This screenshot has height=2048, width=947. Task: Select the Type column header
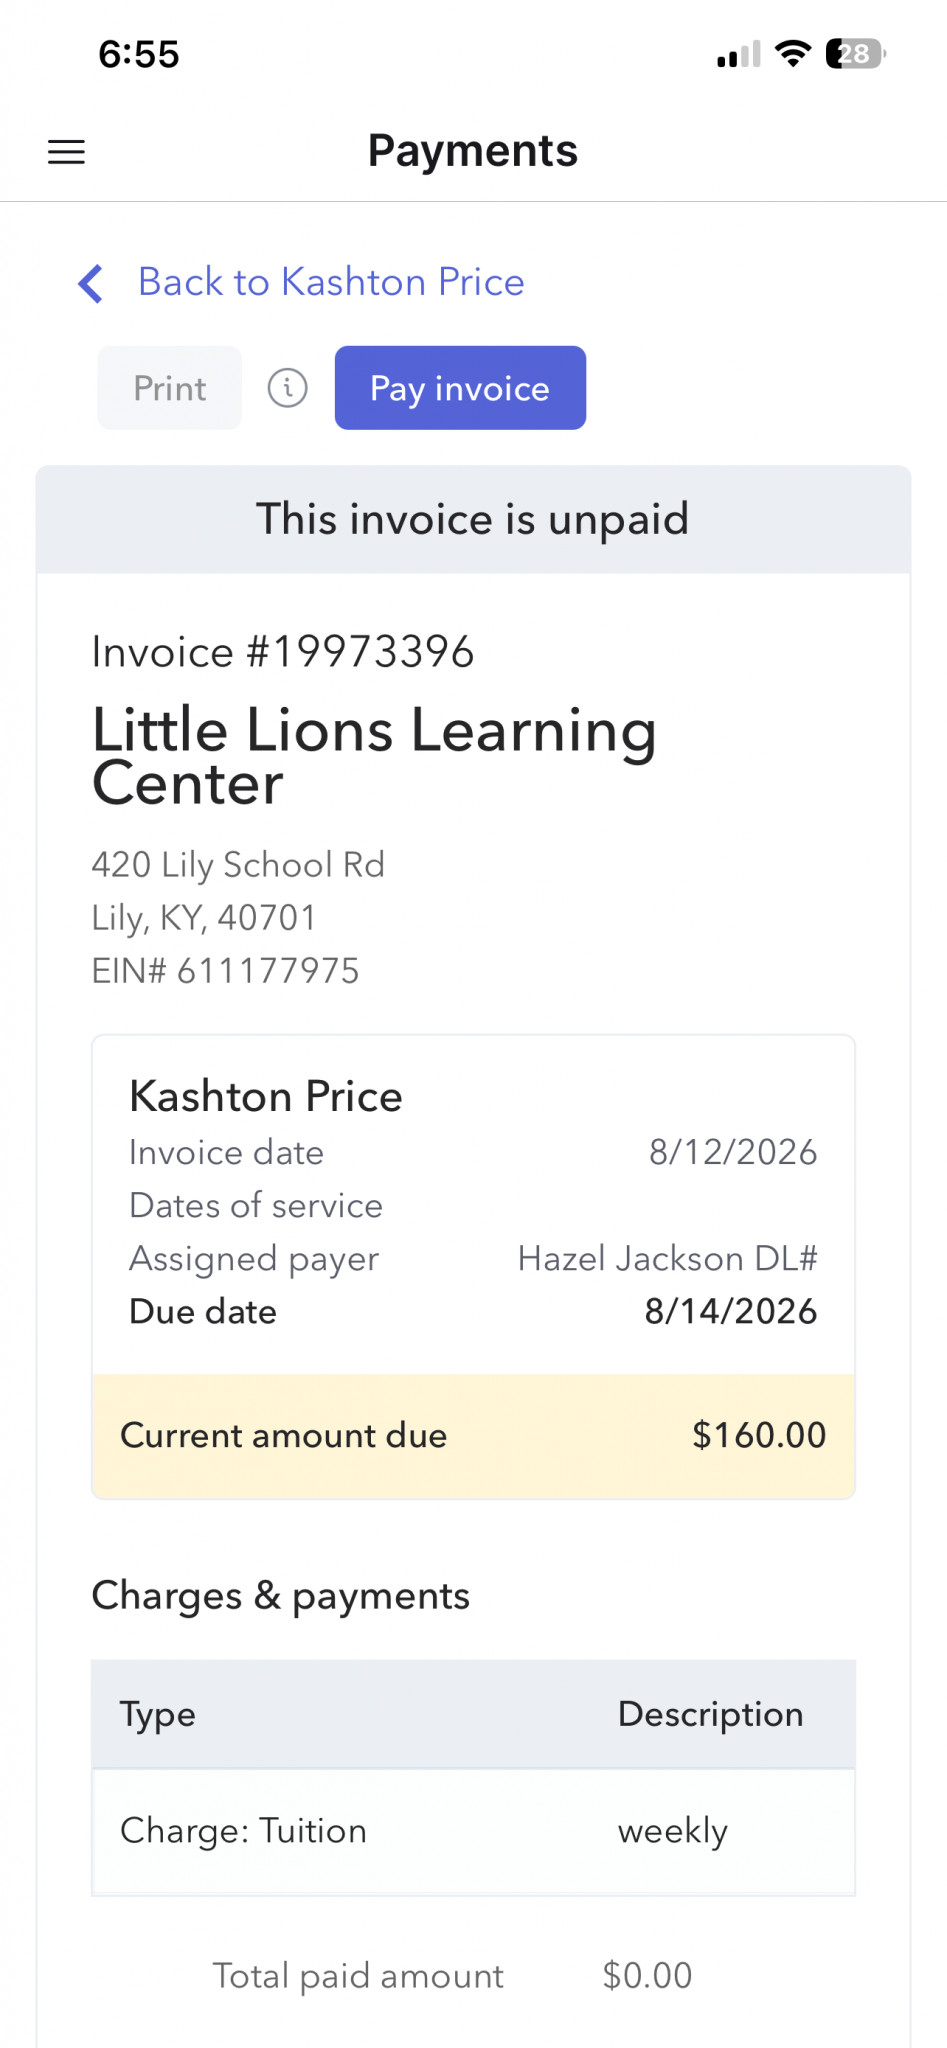click(158, 1714)
